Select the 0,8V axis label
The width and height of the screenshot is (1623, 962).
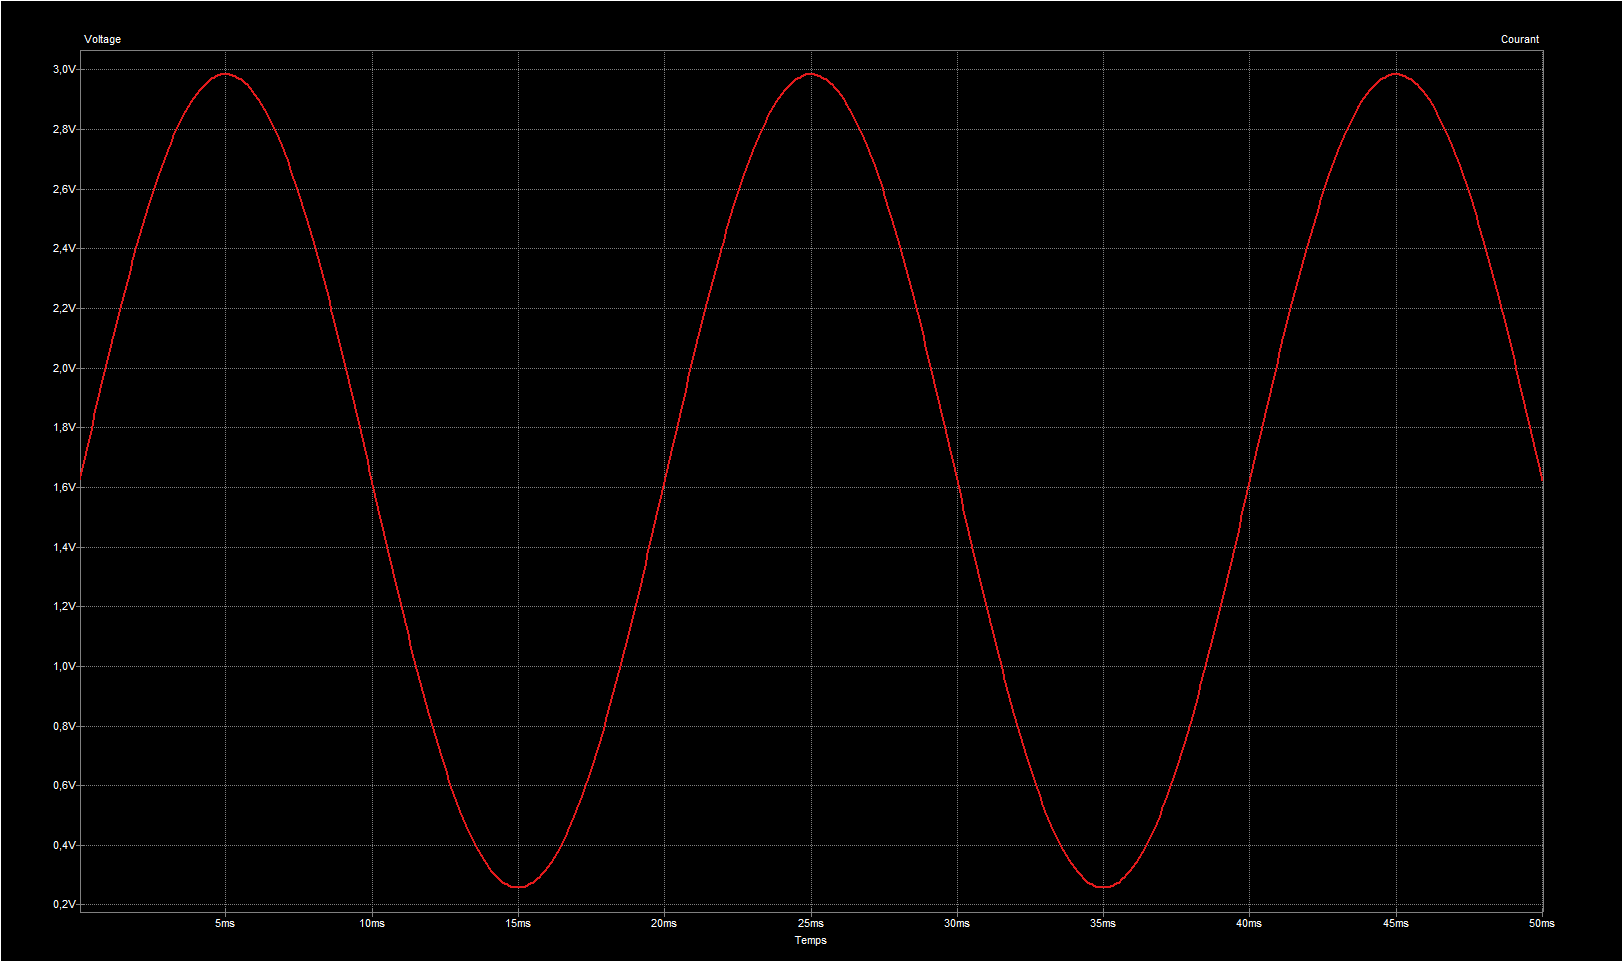[64, 726]
